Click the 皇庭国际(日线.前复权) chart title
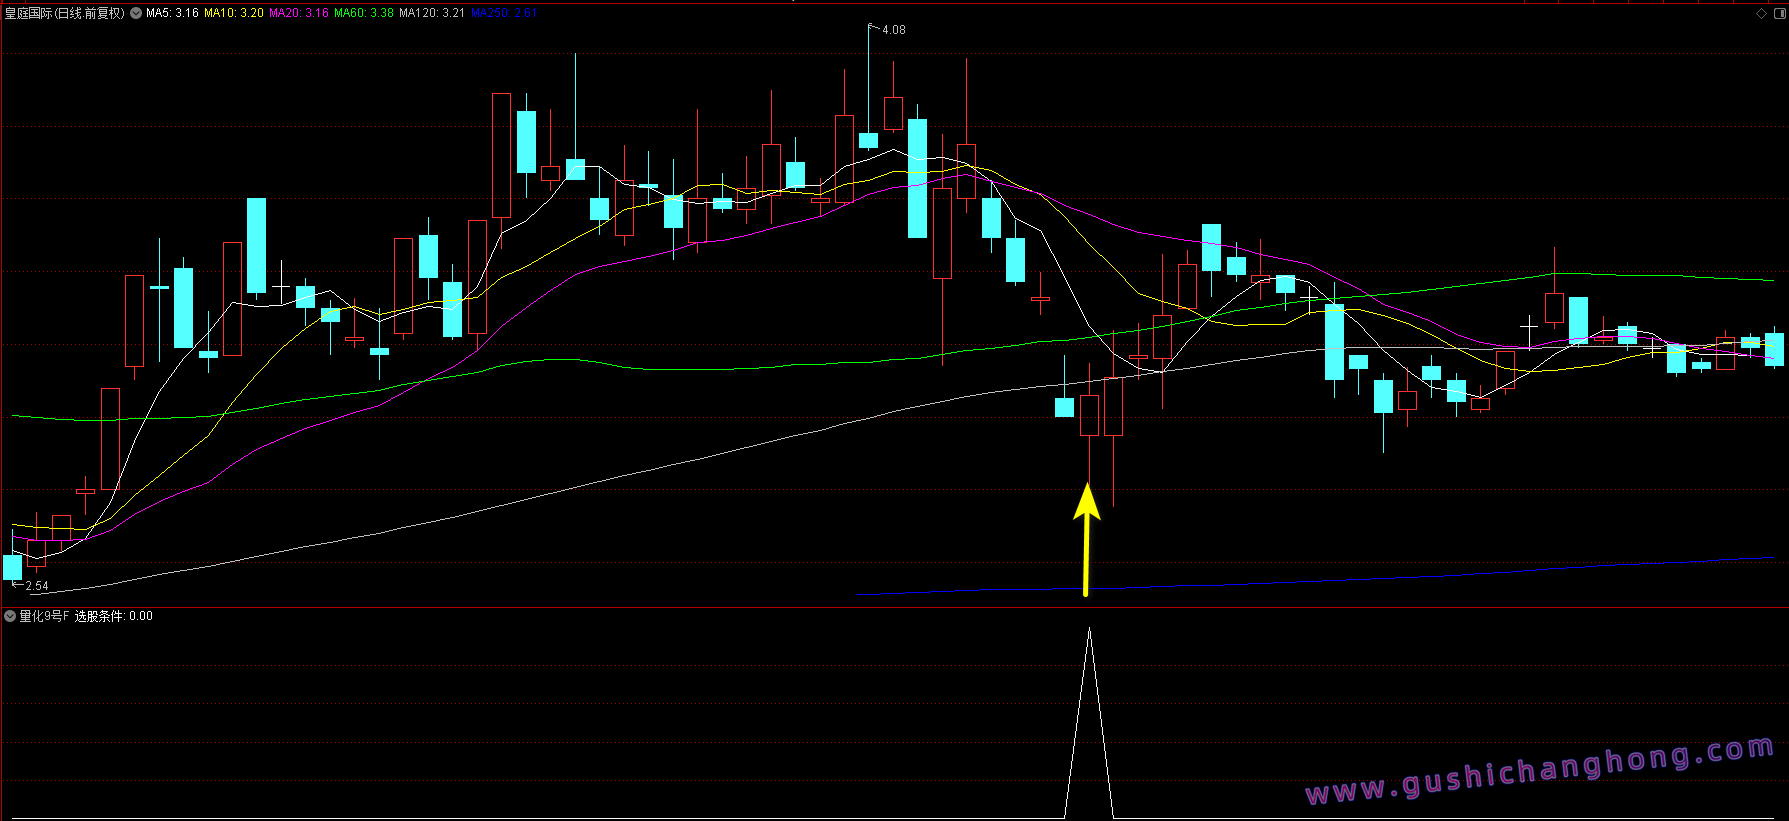This screenshot has height=821, width=1789. click(65, 13)
